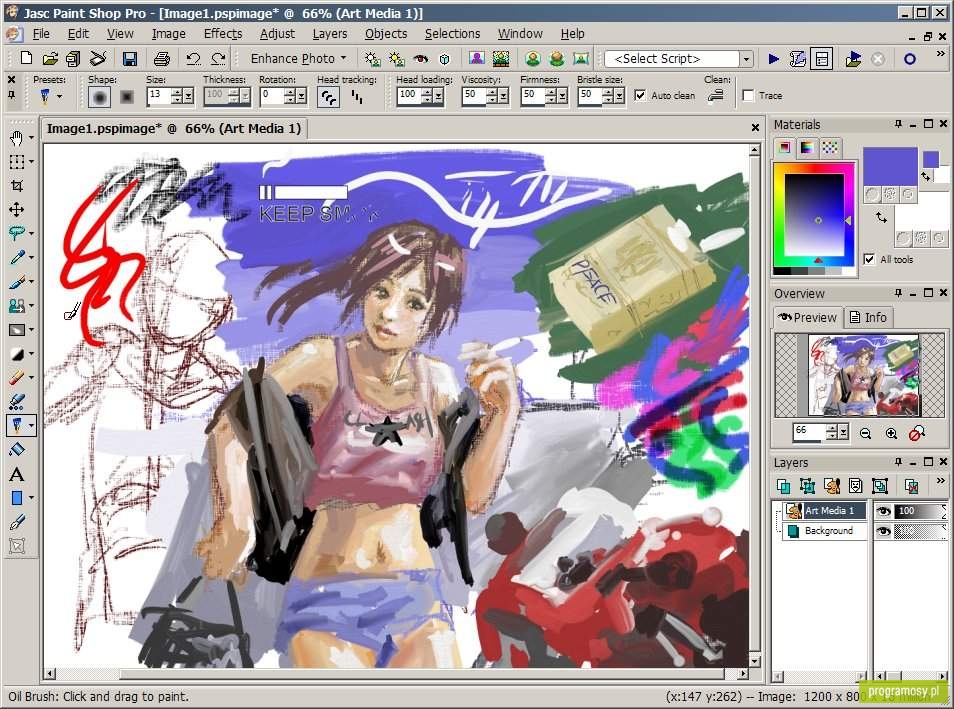
Task: Print the image using the printer icon
Action: (x=161, y=58)
